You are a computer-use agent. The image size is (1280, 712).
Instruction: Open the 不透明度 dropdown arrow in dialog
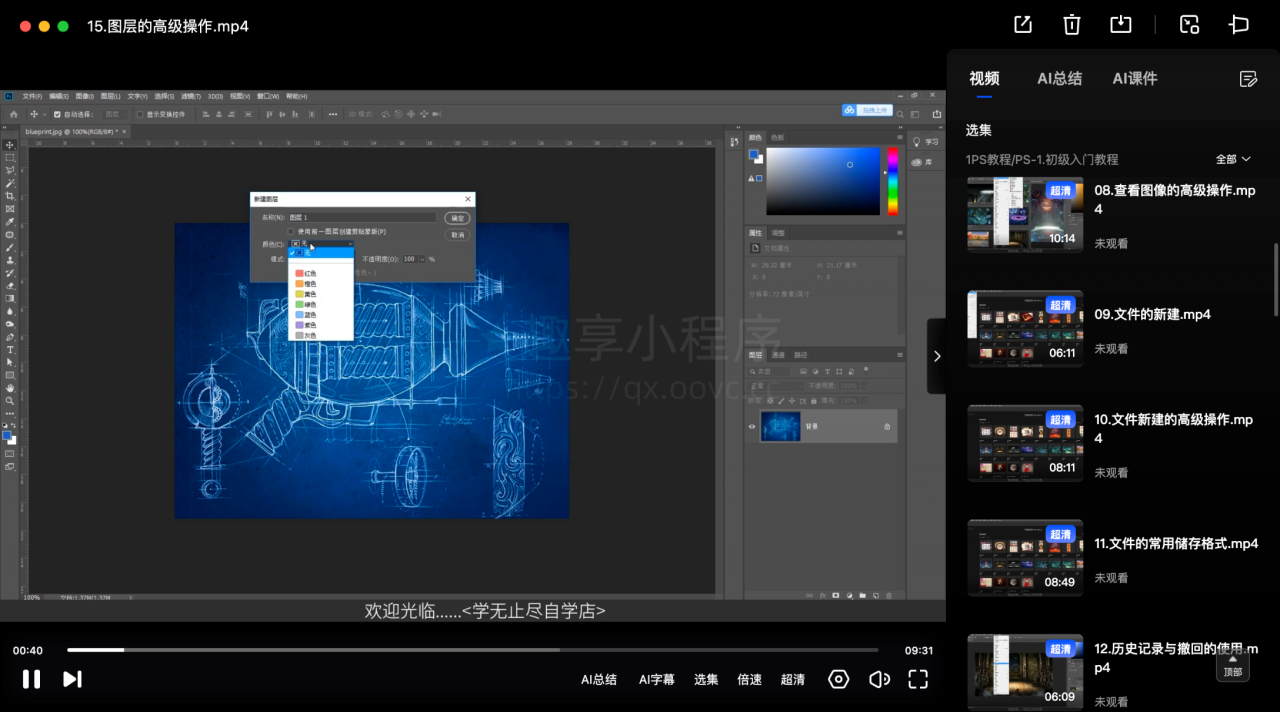pos(422,259)
